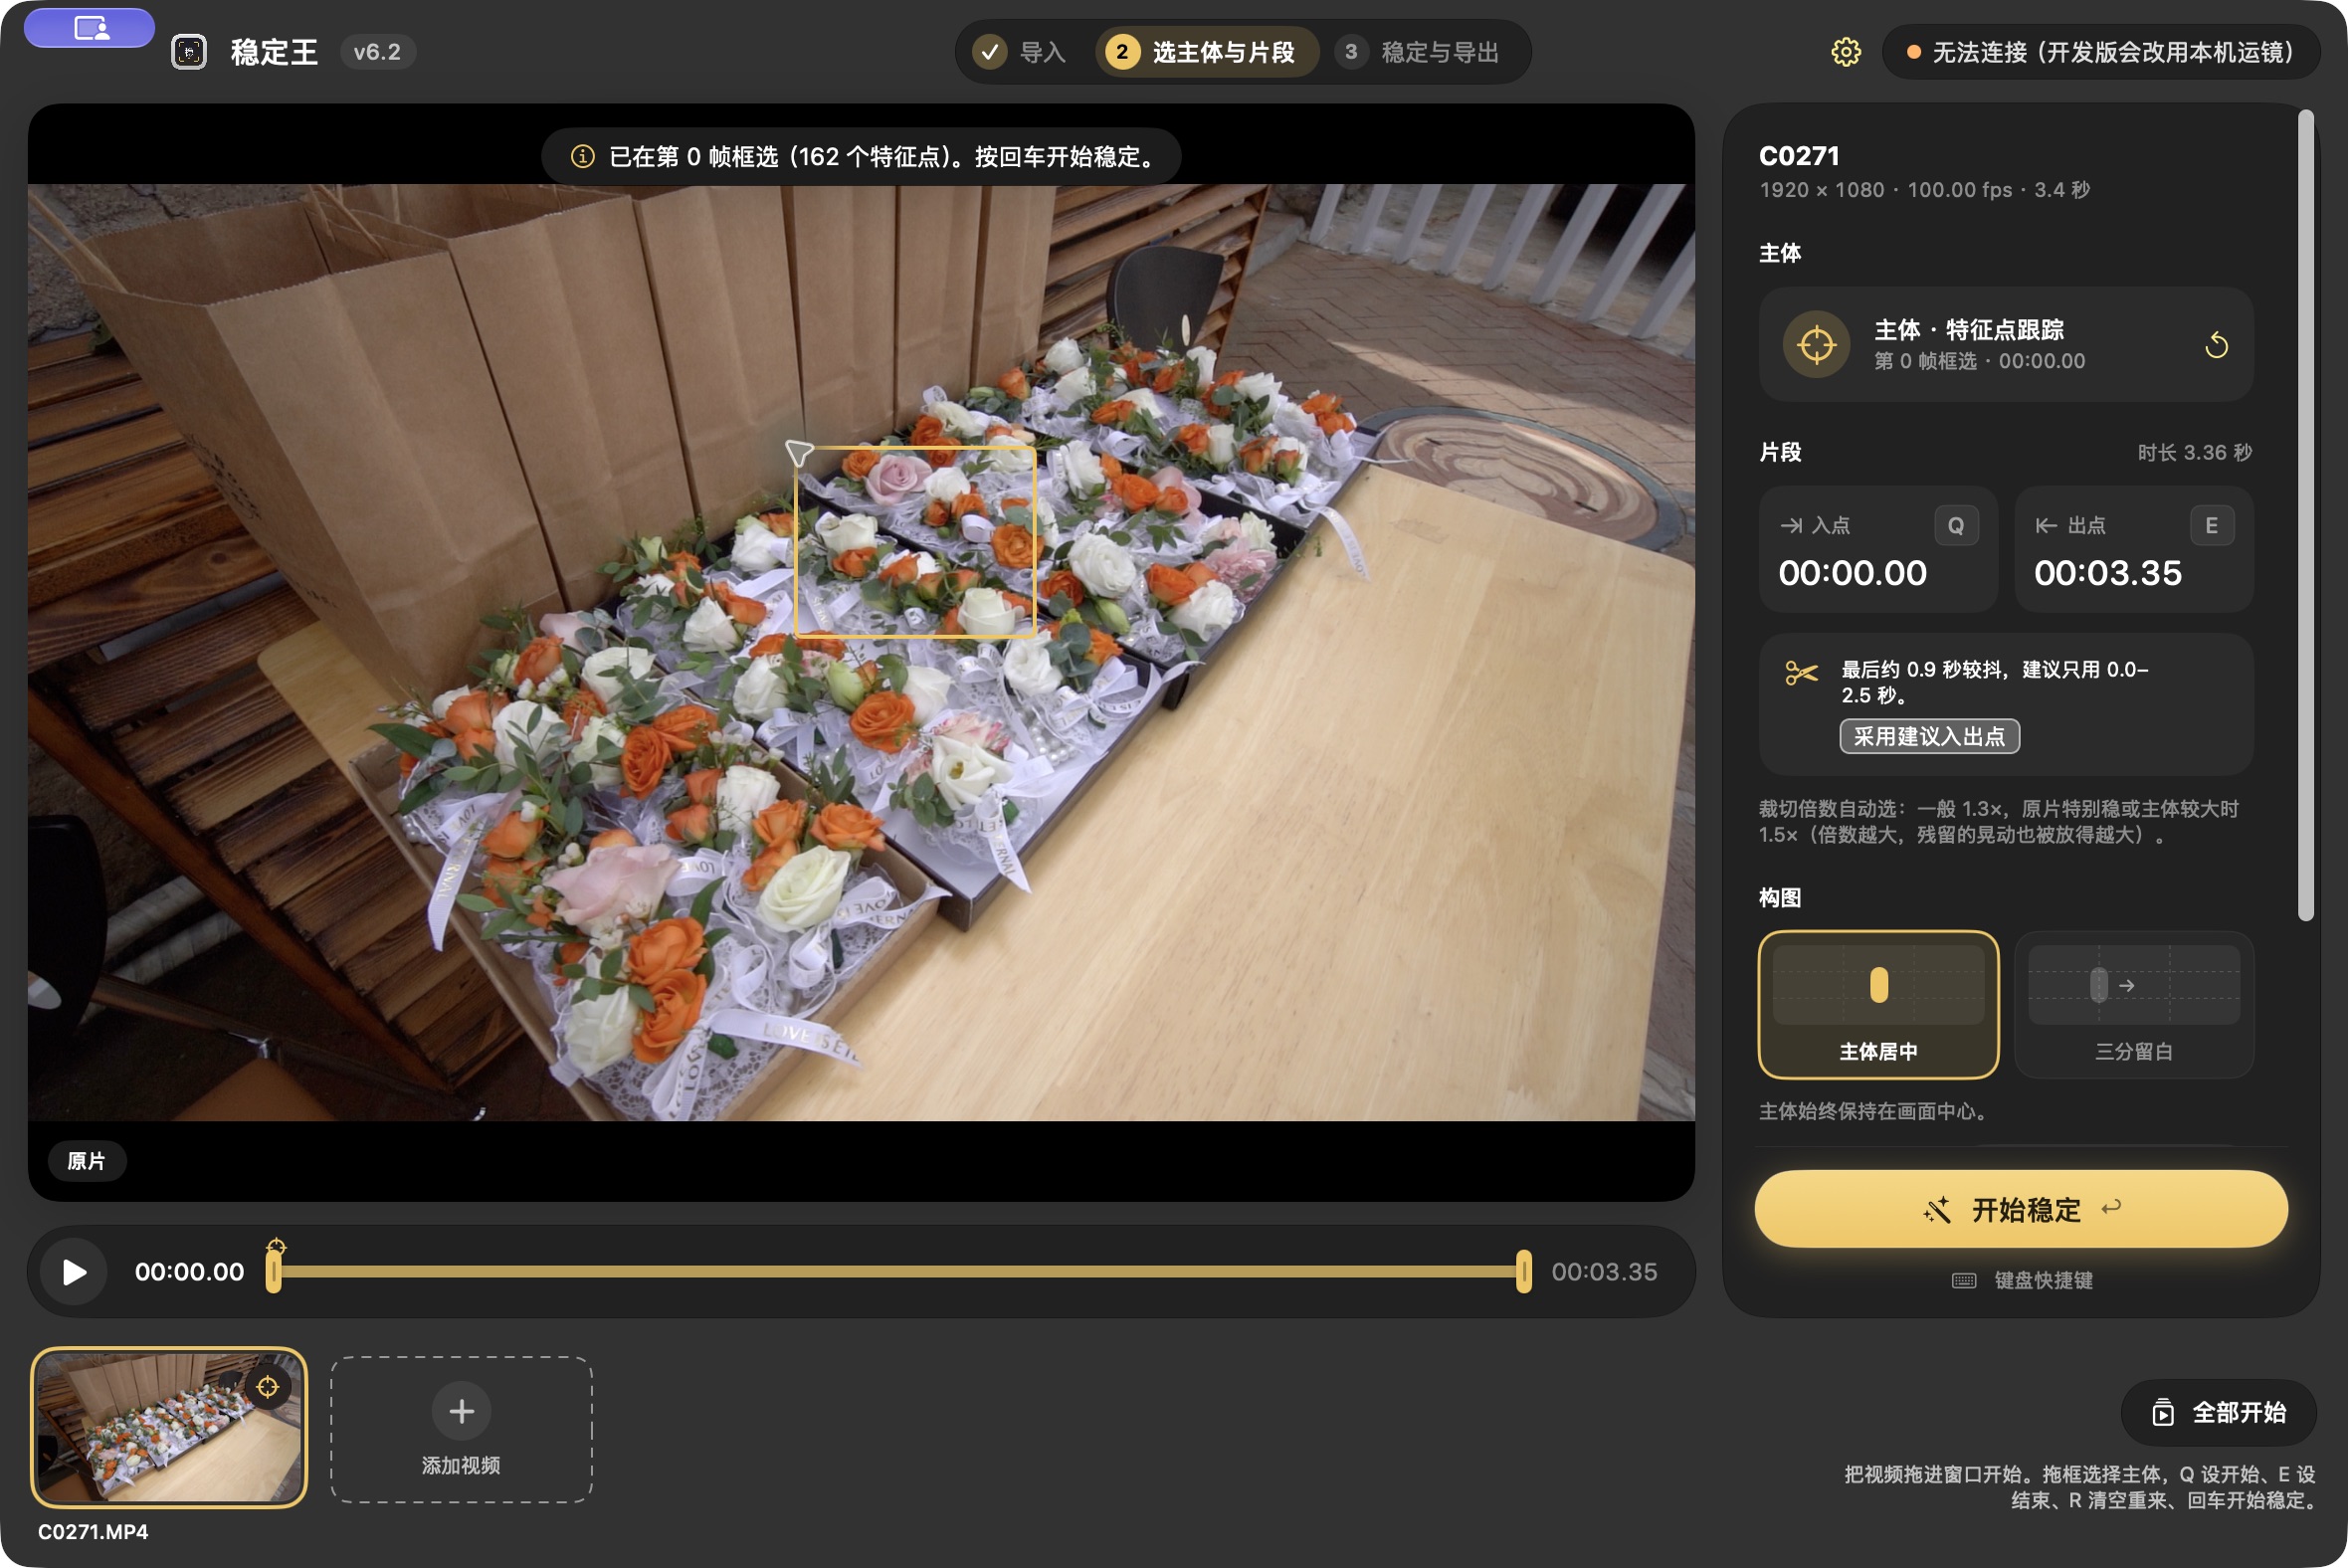This screenshot has width=2348, height=1568.
Task: Go to the 选主体与片段 step
Action: click(1207, 52)
